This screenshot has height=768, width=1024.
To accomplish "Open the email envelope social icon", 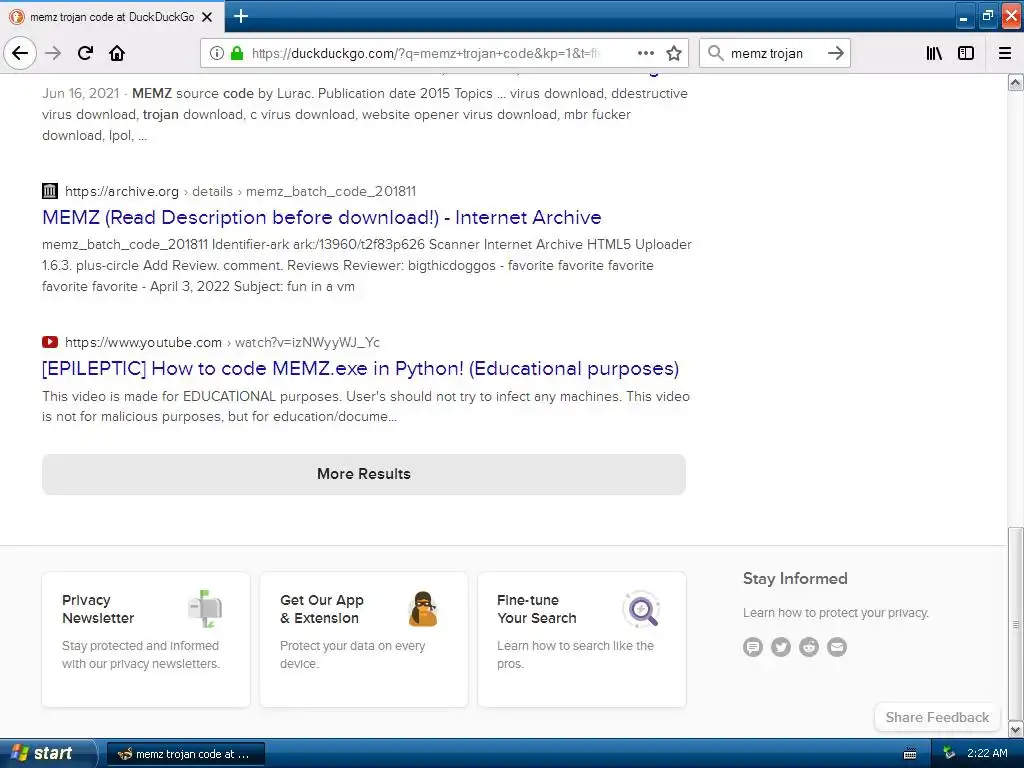I will tap(837, 647).
